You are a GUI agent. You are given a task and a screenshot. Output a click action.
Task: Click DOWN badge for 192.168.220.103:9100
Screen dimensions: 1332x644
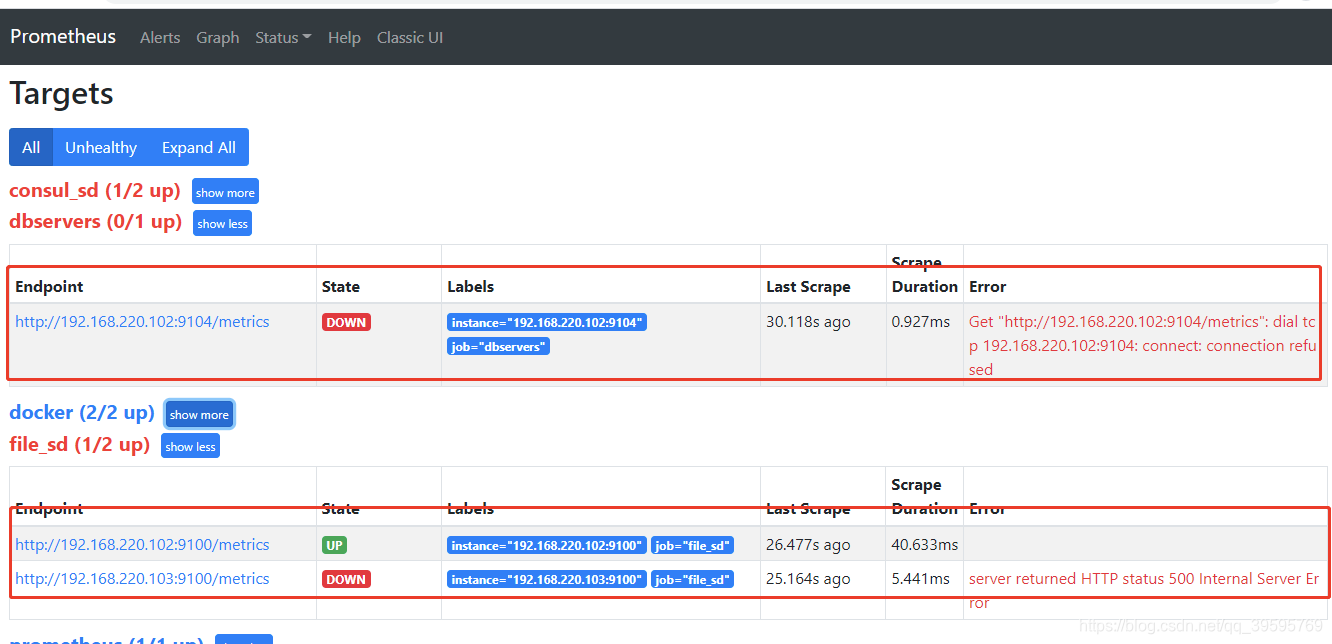(x=346, y=579)
